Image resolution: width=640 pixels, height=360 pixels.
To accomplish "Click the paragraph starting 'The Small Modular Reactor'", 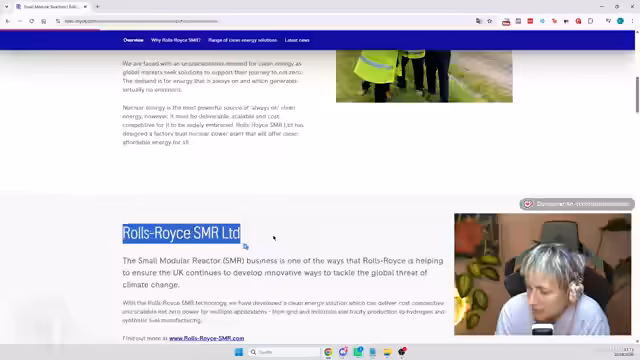I will coord(283,272).
